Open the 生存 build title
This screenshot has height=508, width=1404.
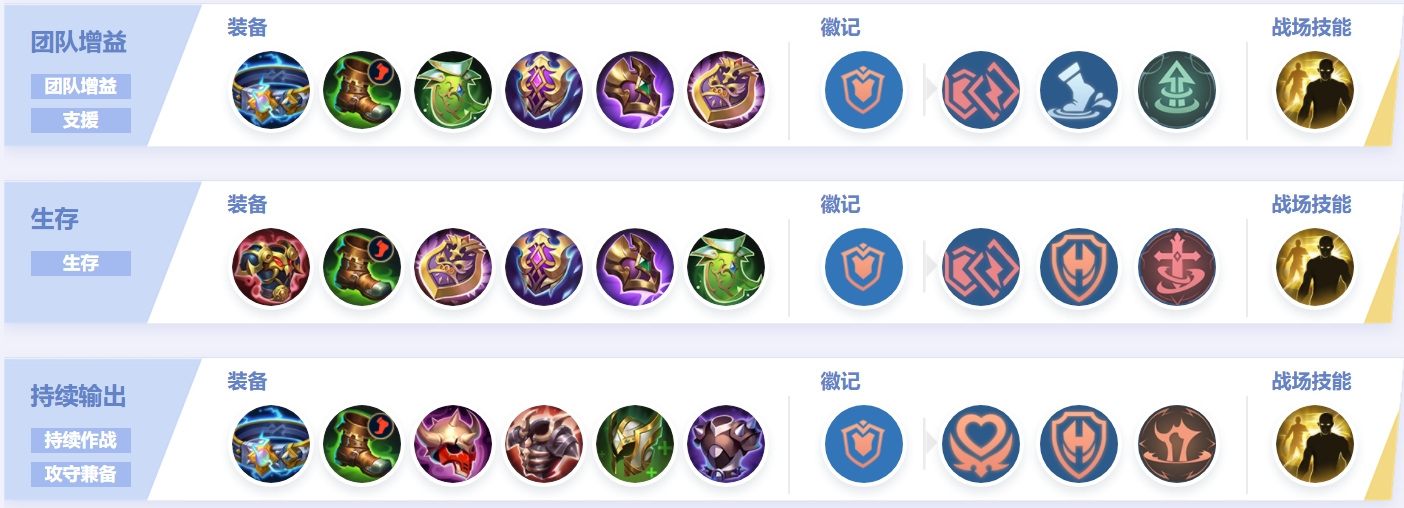(55, 219)
